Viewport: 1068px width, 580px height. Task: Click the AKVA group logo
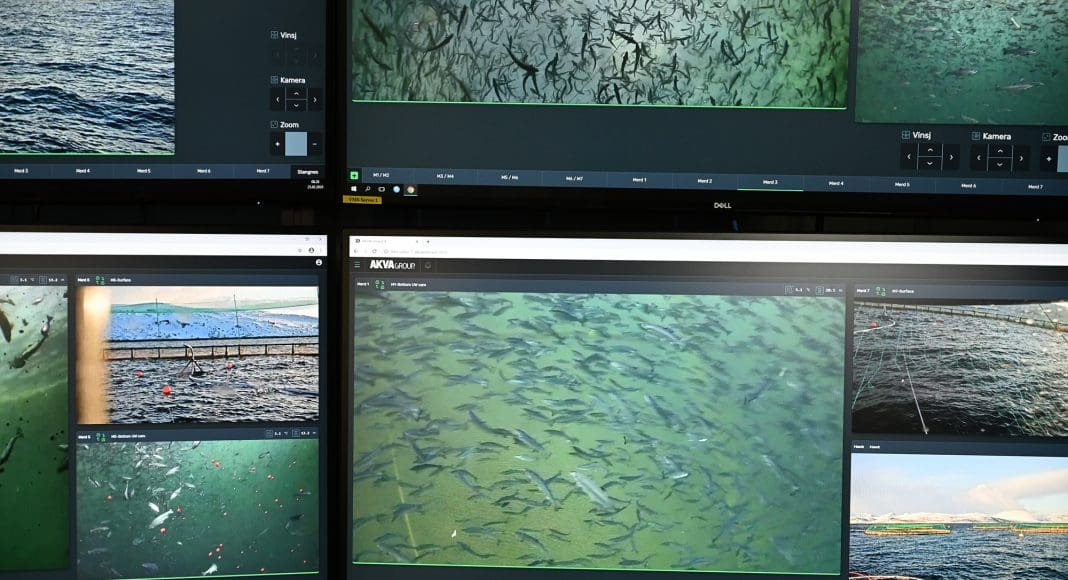tap(392, 265)
